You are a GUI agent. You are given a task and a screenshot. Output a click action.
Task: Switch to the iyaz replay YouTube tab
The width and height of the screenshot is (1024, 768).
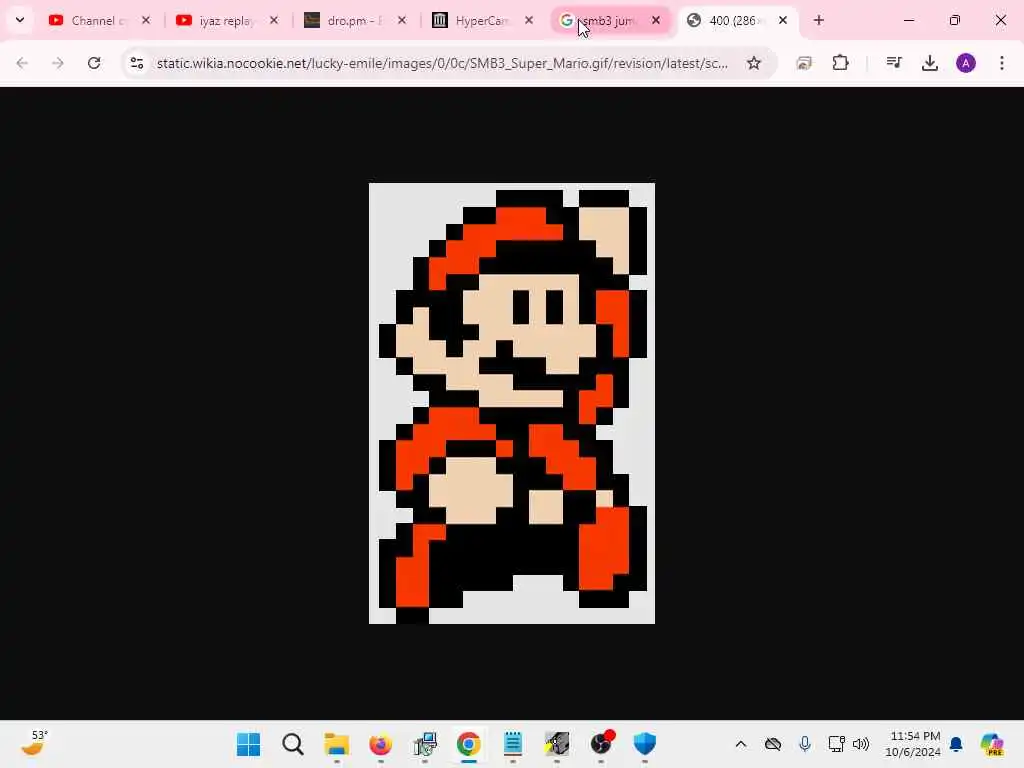point(227,21)
